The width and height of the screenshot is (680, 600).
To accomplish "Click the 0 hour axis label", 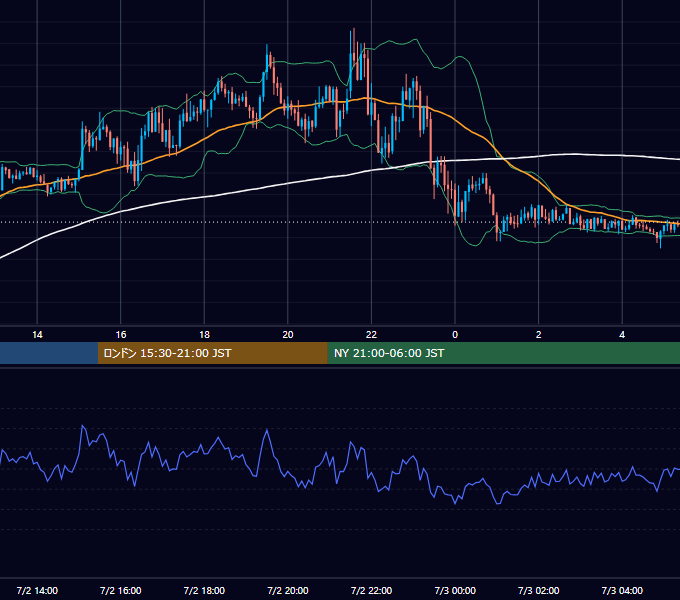I will [455, 335].
